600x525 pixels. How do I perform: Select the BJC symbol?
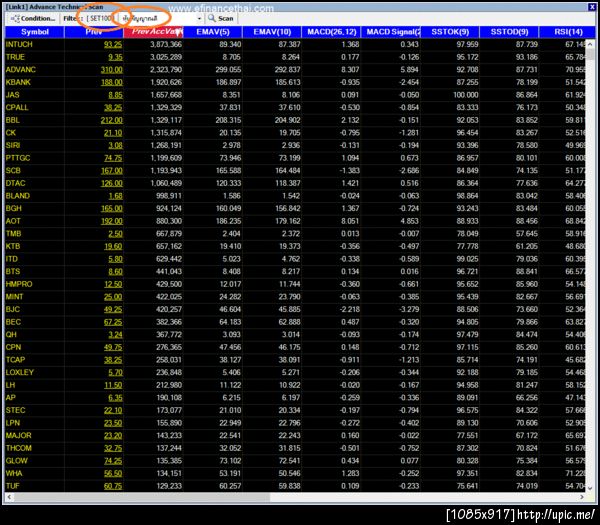[x=13, y=310]
